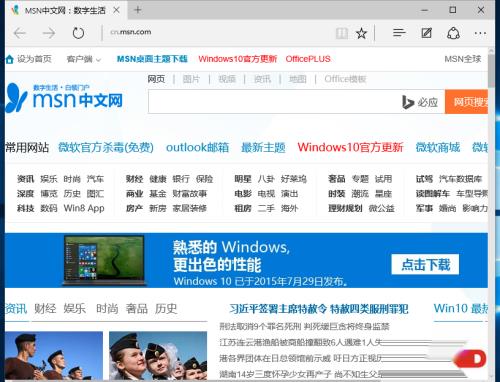500x382 pixels.
Task: Open the outlook邮箱 link
Action: [197, 147]
